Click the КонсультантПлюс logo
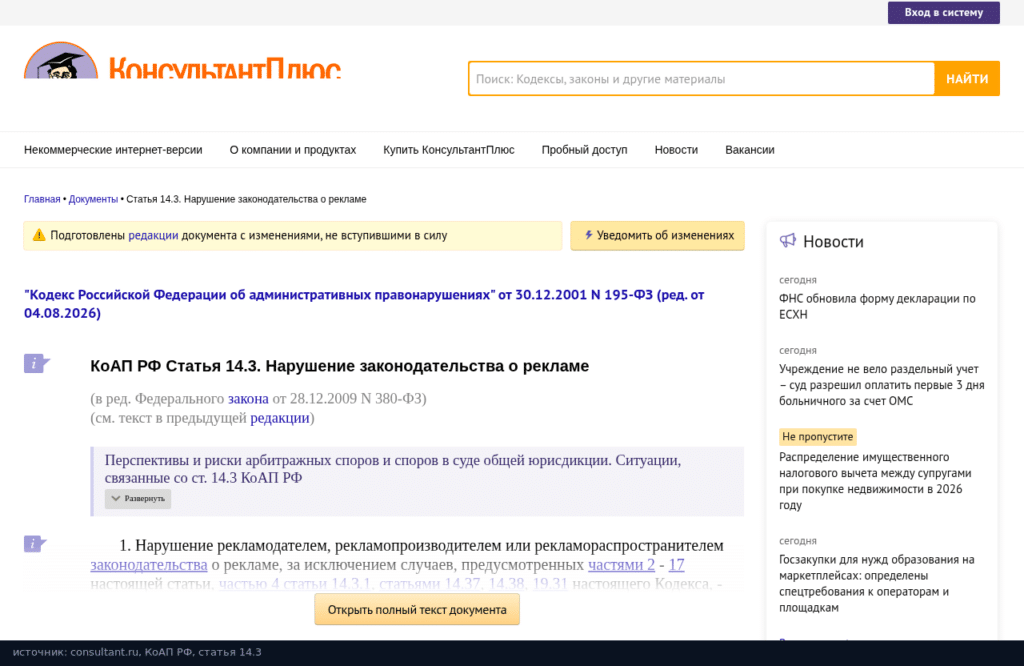 pos(182,61)
